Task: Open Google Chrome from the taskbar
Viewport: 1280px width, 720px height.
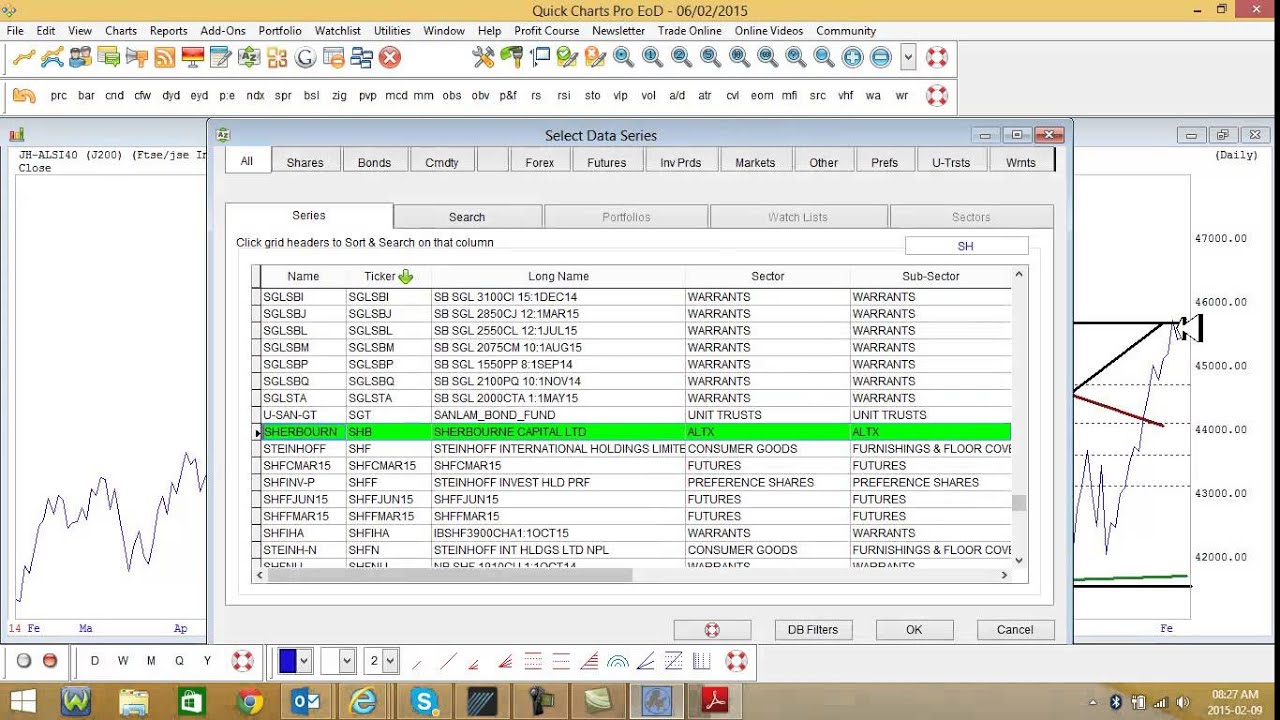Action: [249, 702]
